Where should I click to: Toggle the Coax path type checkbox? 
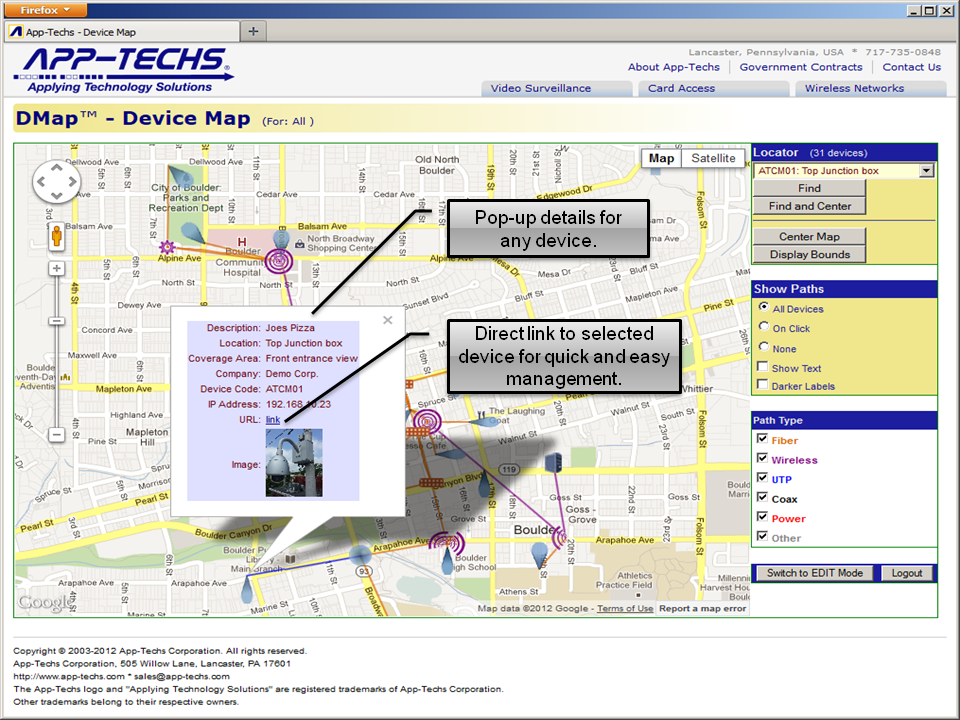tap(762, 497)
